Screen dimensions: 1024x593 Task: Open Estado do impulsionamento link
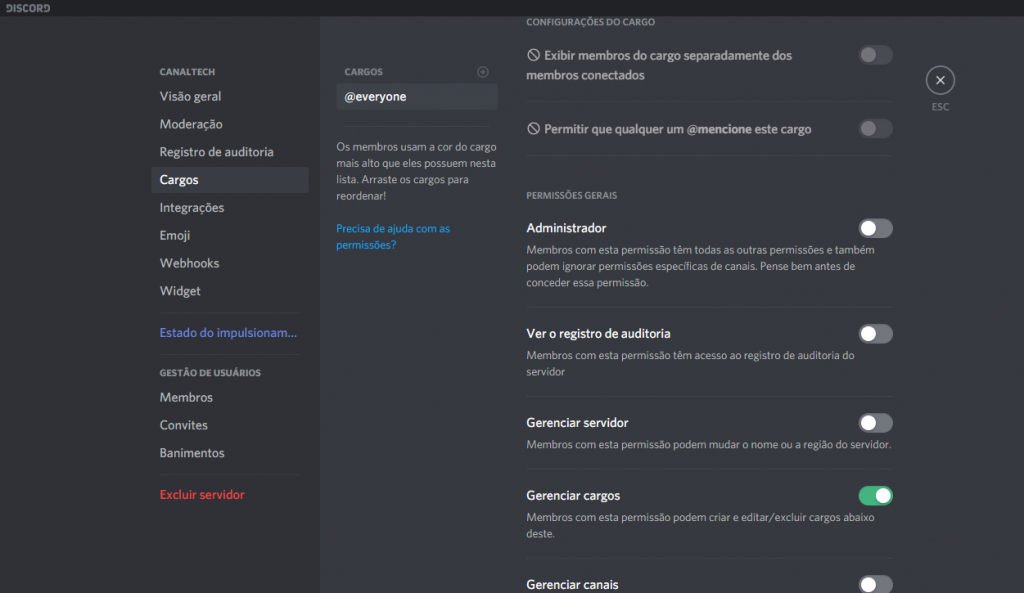[230, 333]
